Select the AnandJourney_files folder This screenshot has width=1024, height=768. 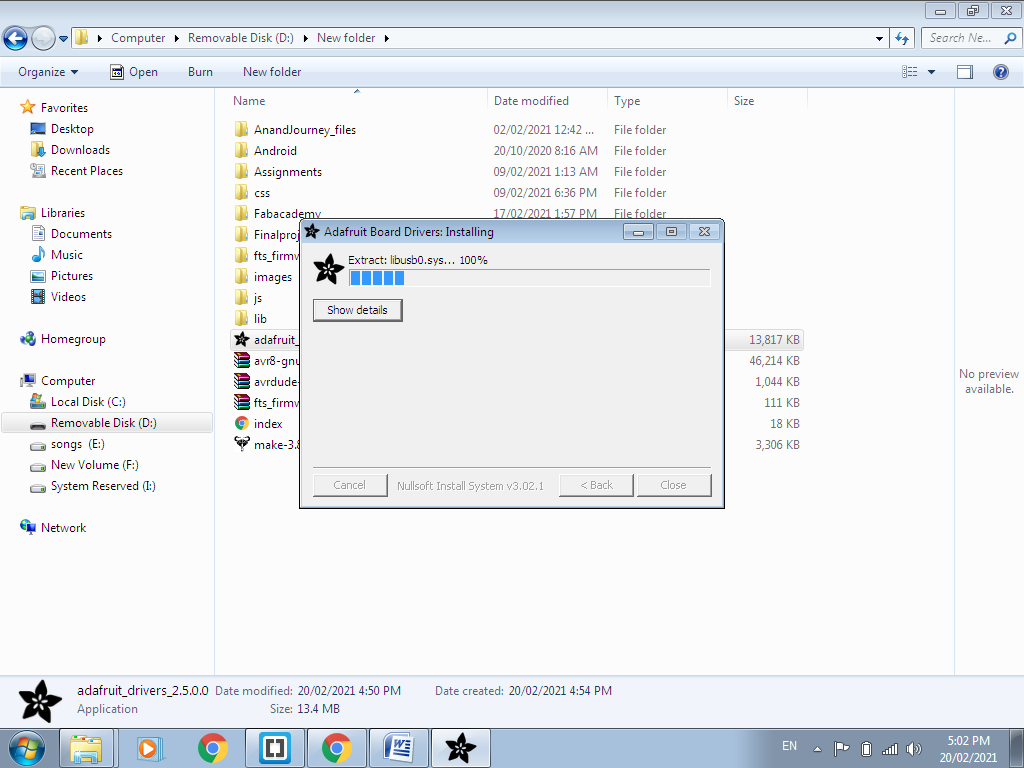click(x=304, y=130)
